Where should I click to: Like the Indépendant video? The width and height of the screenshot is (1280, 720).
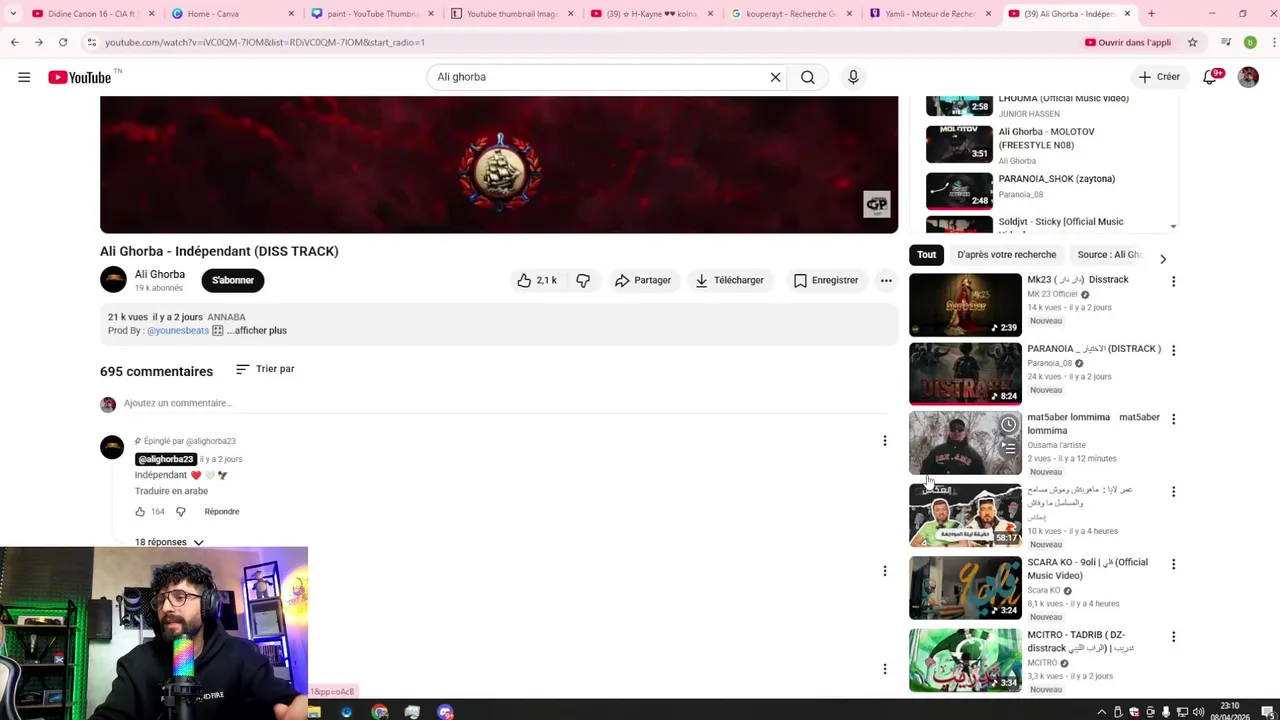tap(537, 280)
